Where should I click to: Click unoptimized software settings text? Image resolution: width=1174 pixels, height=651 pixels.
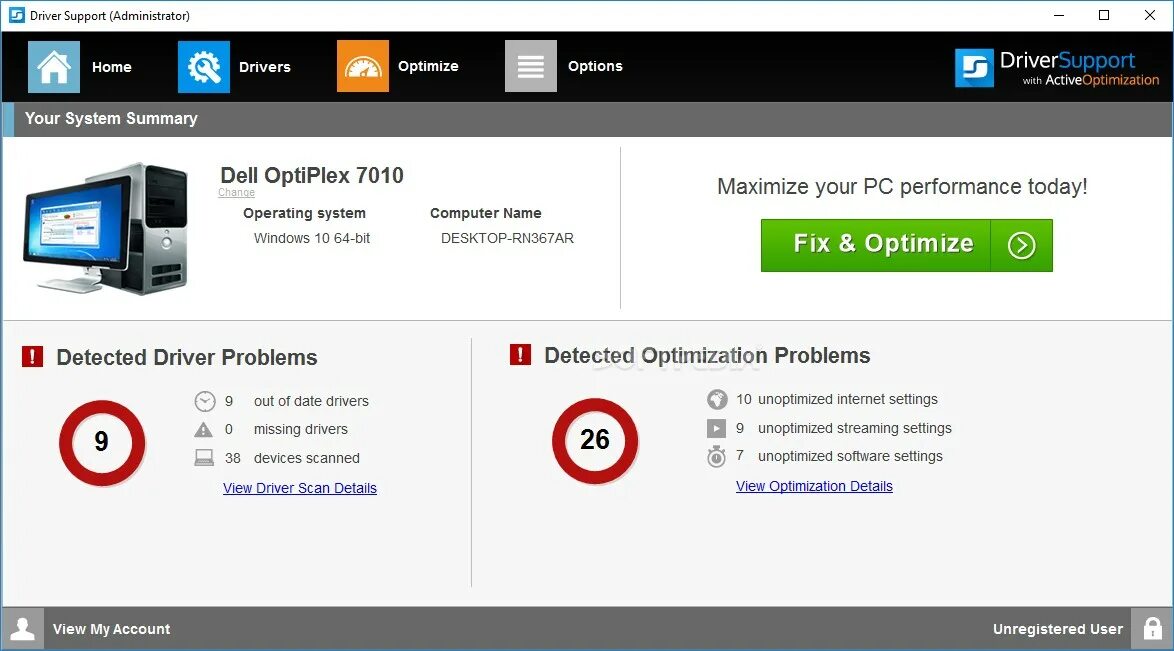[x=850, y=456]
